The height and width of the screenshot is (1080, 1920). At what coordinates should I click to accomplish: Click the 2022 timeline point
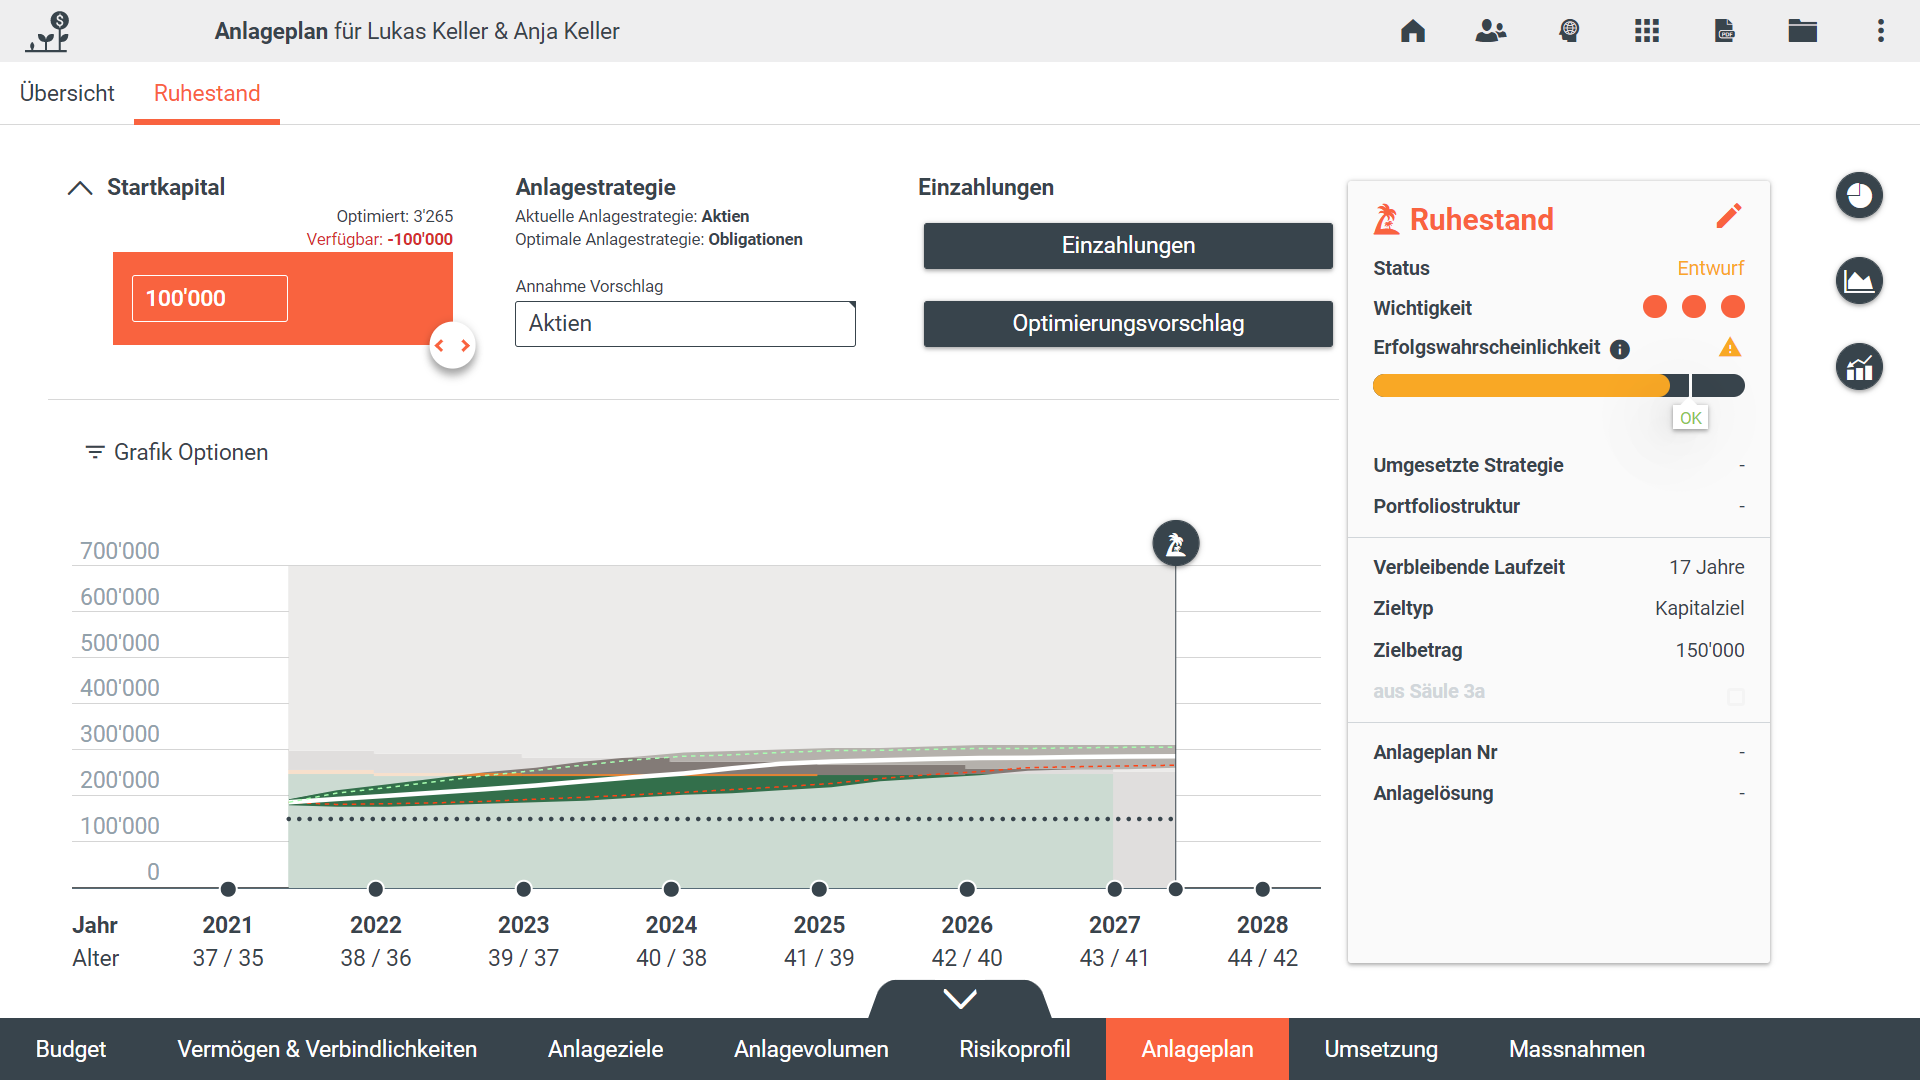click(x=376, y=889)
